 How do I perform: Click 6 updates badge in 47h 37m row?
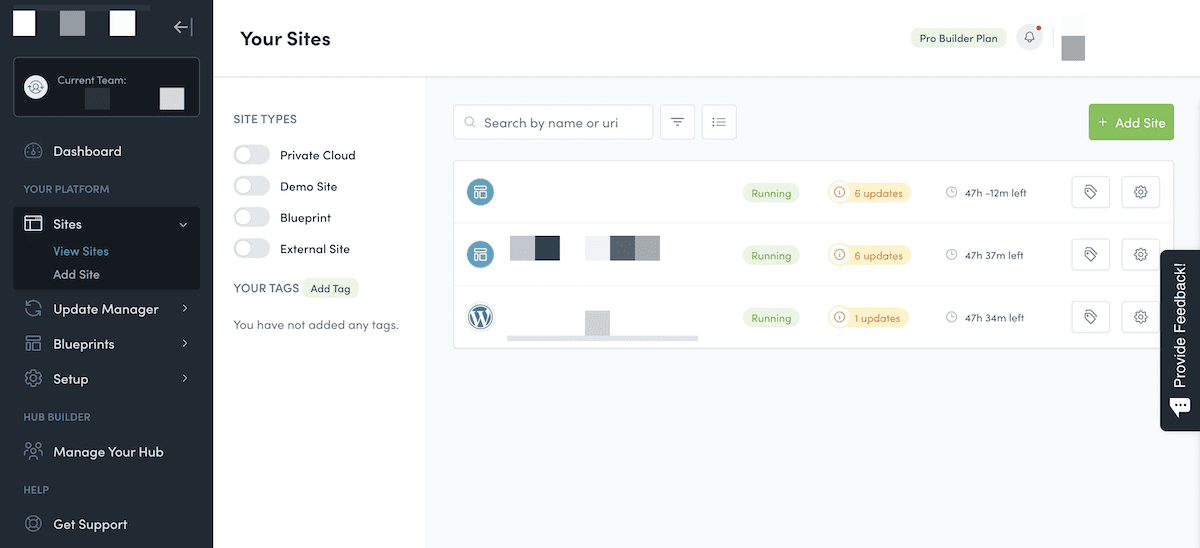(870, 255)
